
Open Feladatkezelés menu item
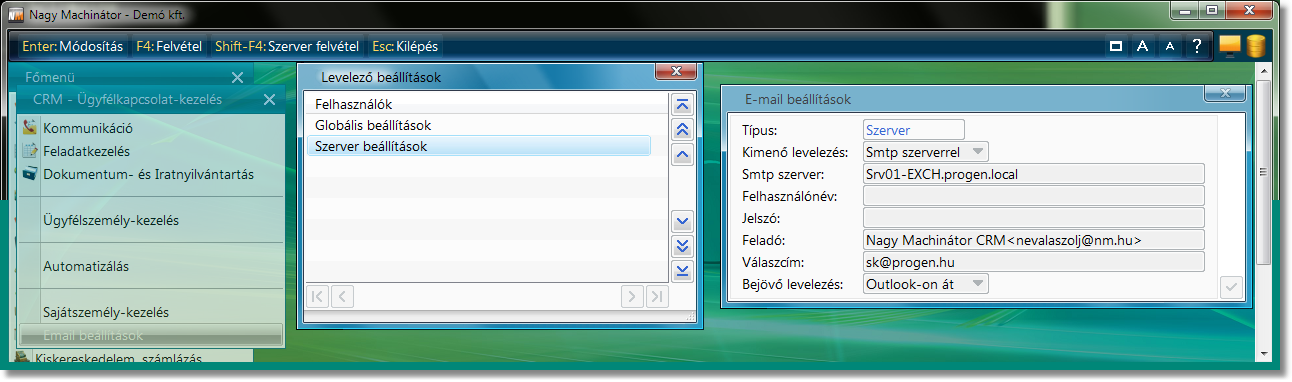(x=87, y=151)
